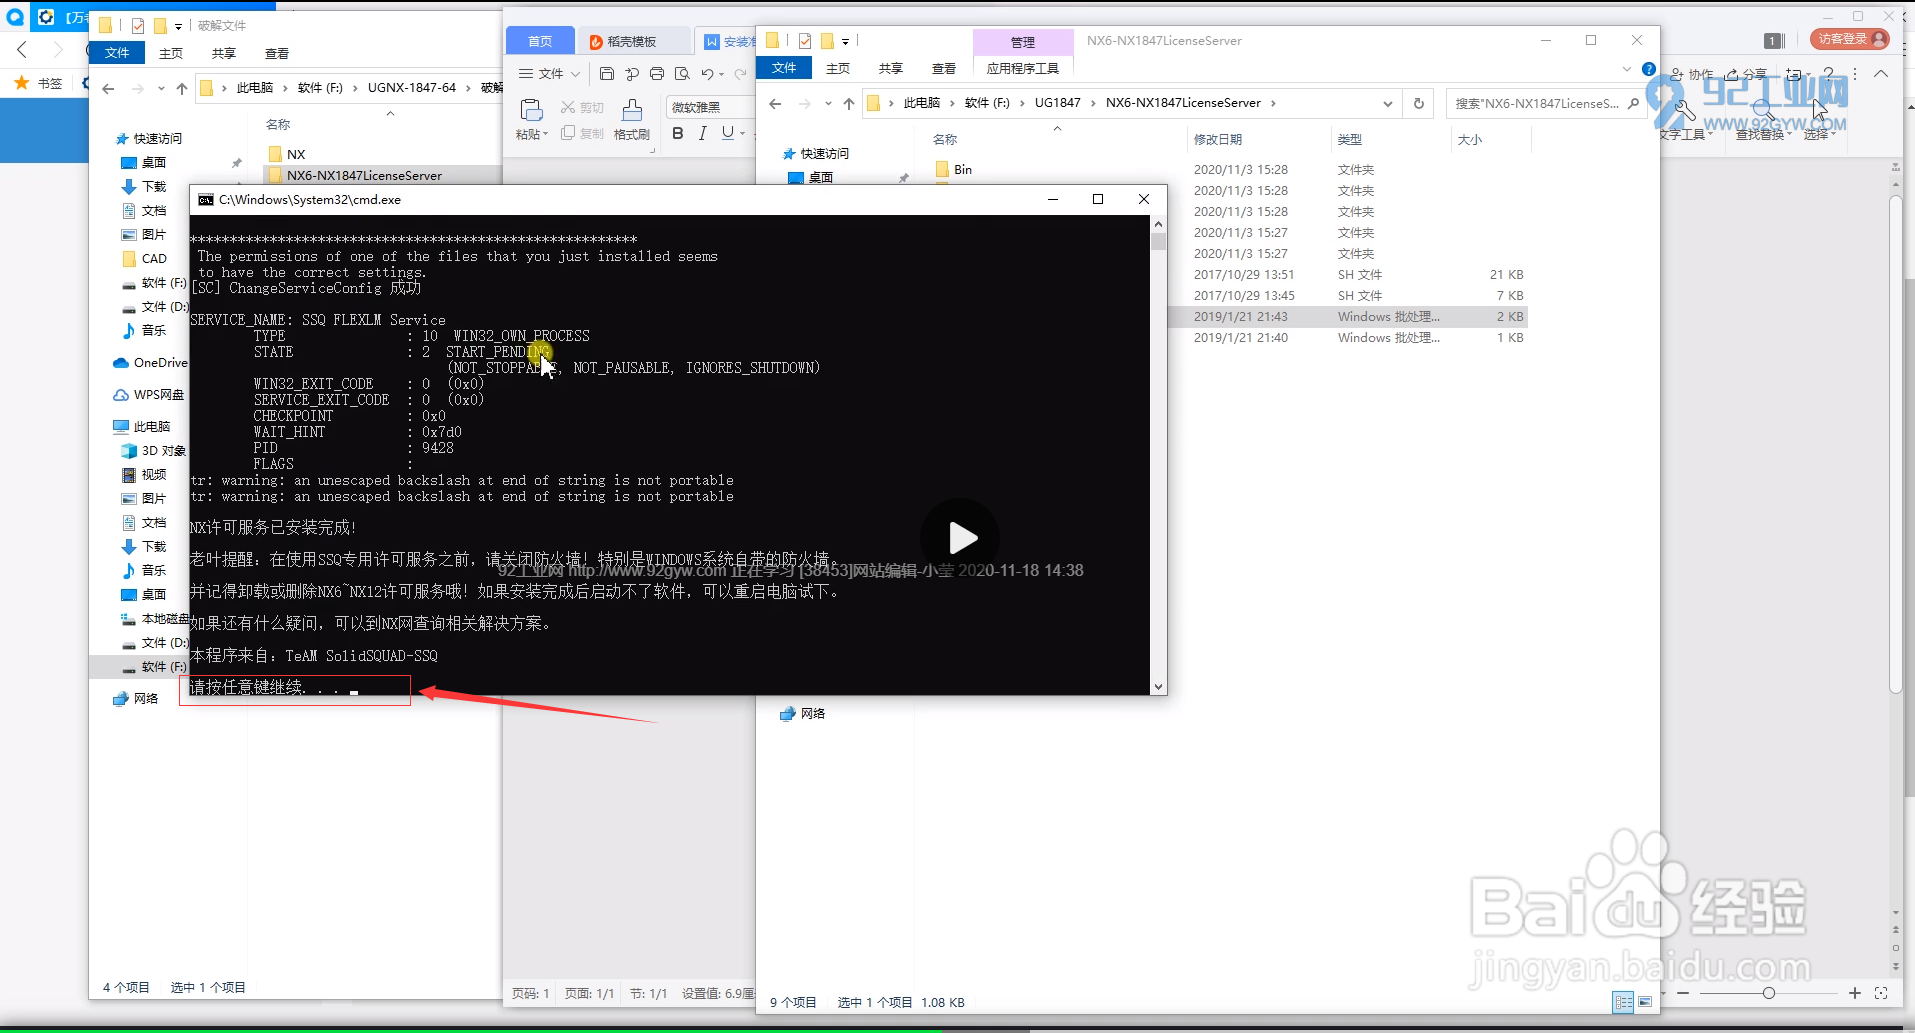This screenshot has width=1915, height=1033.
Task: Open the address history dropdown in the LicenseServer Explorer
Action: (1387, 103)
